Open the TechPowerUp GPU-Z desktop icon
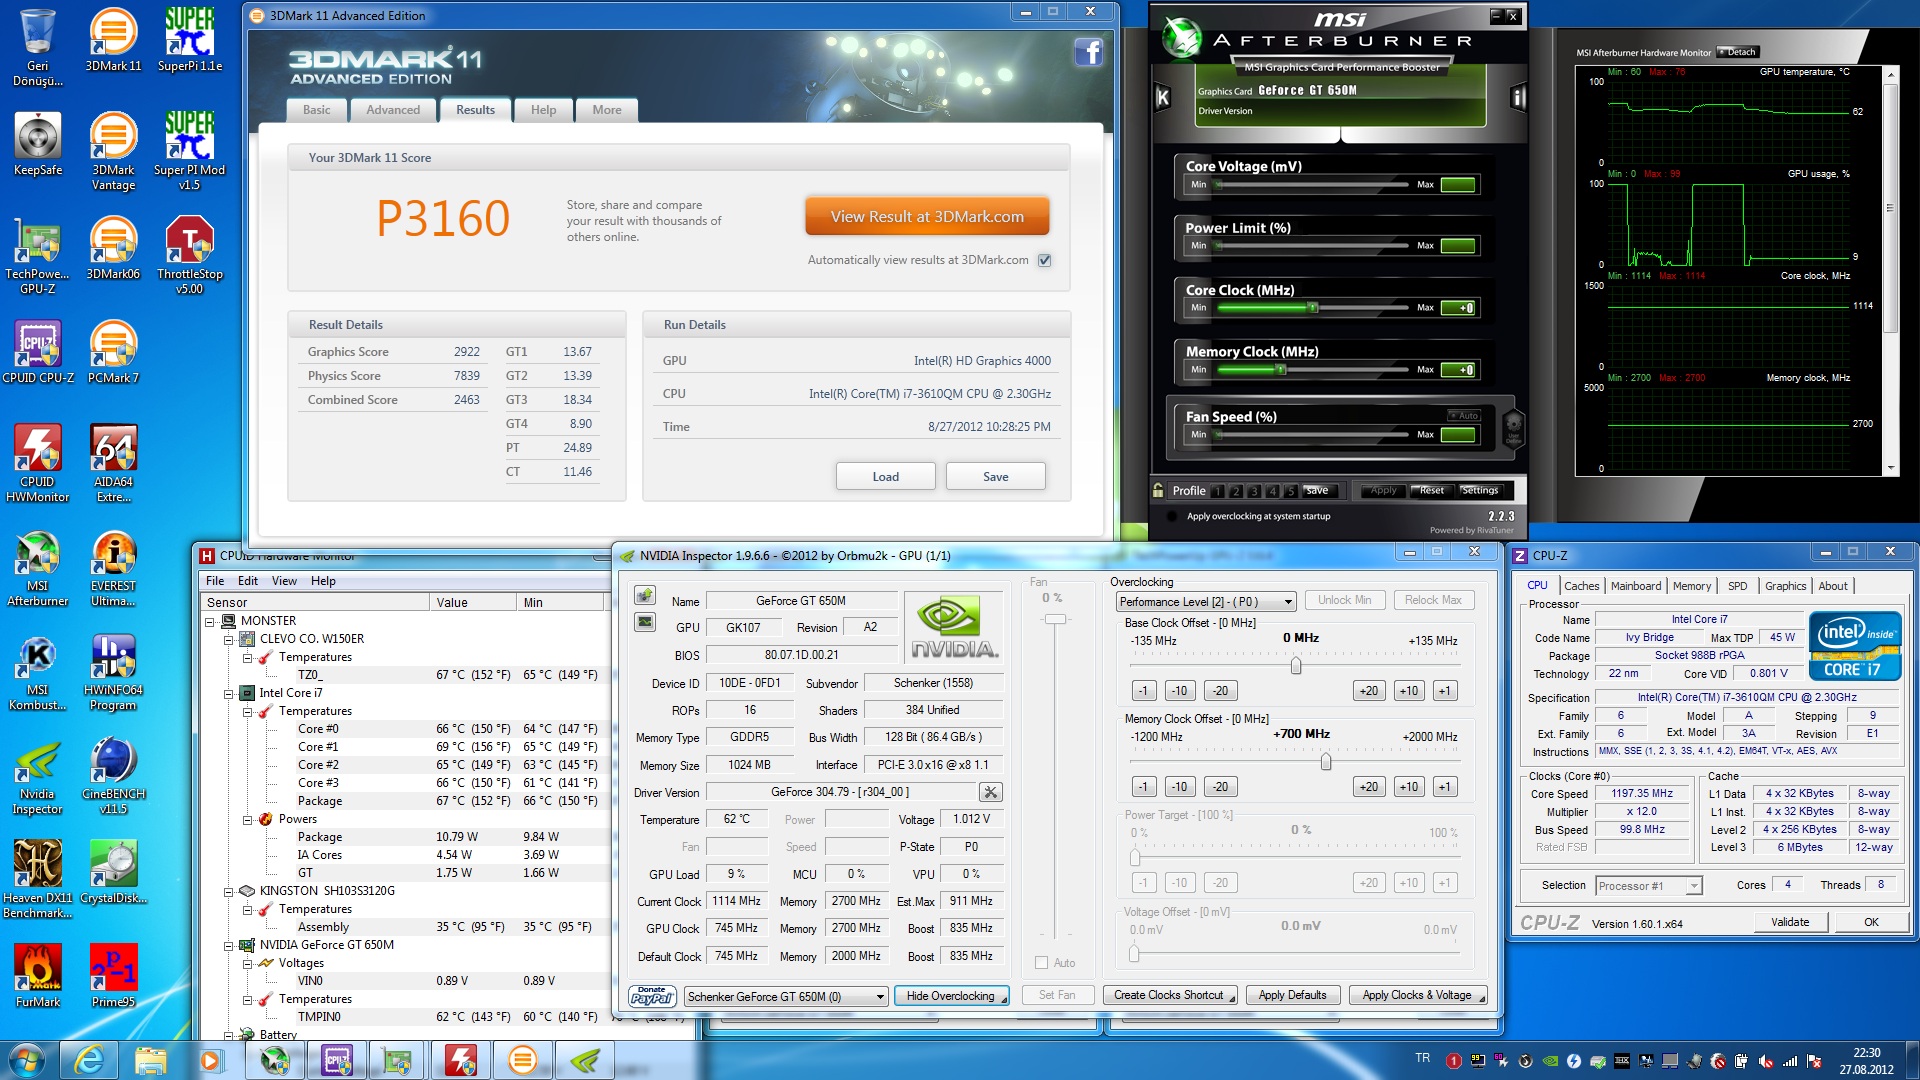 (38, 255)
